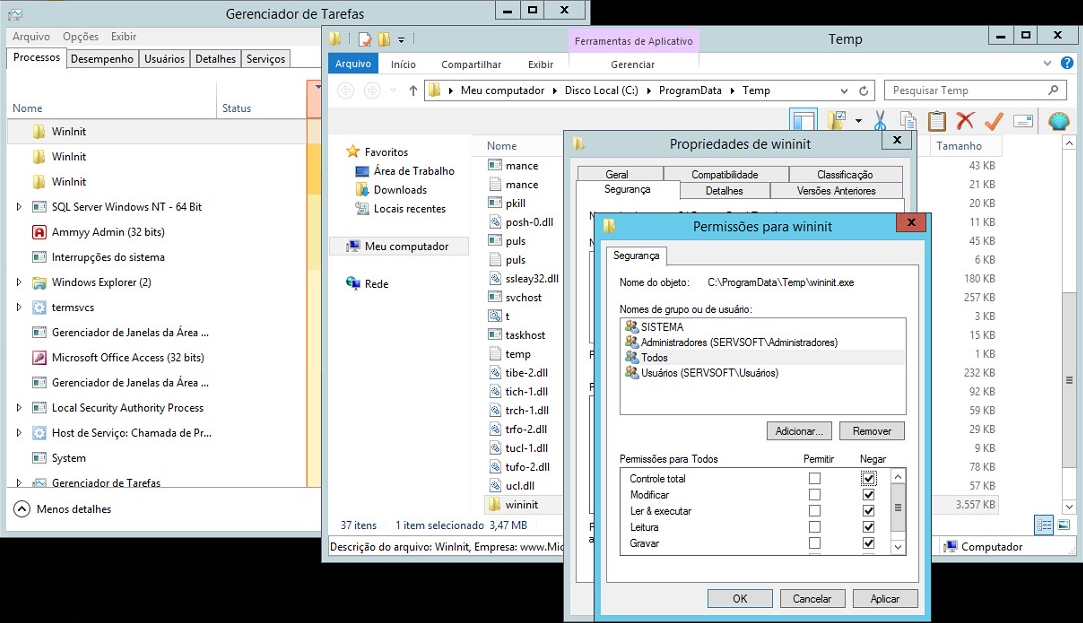The width and height of the screenshot is (1083, 623).
Task: Toggle Negar checkbox for Controle total
Action: [x=868, y=479]
